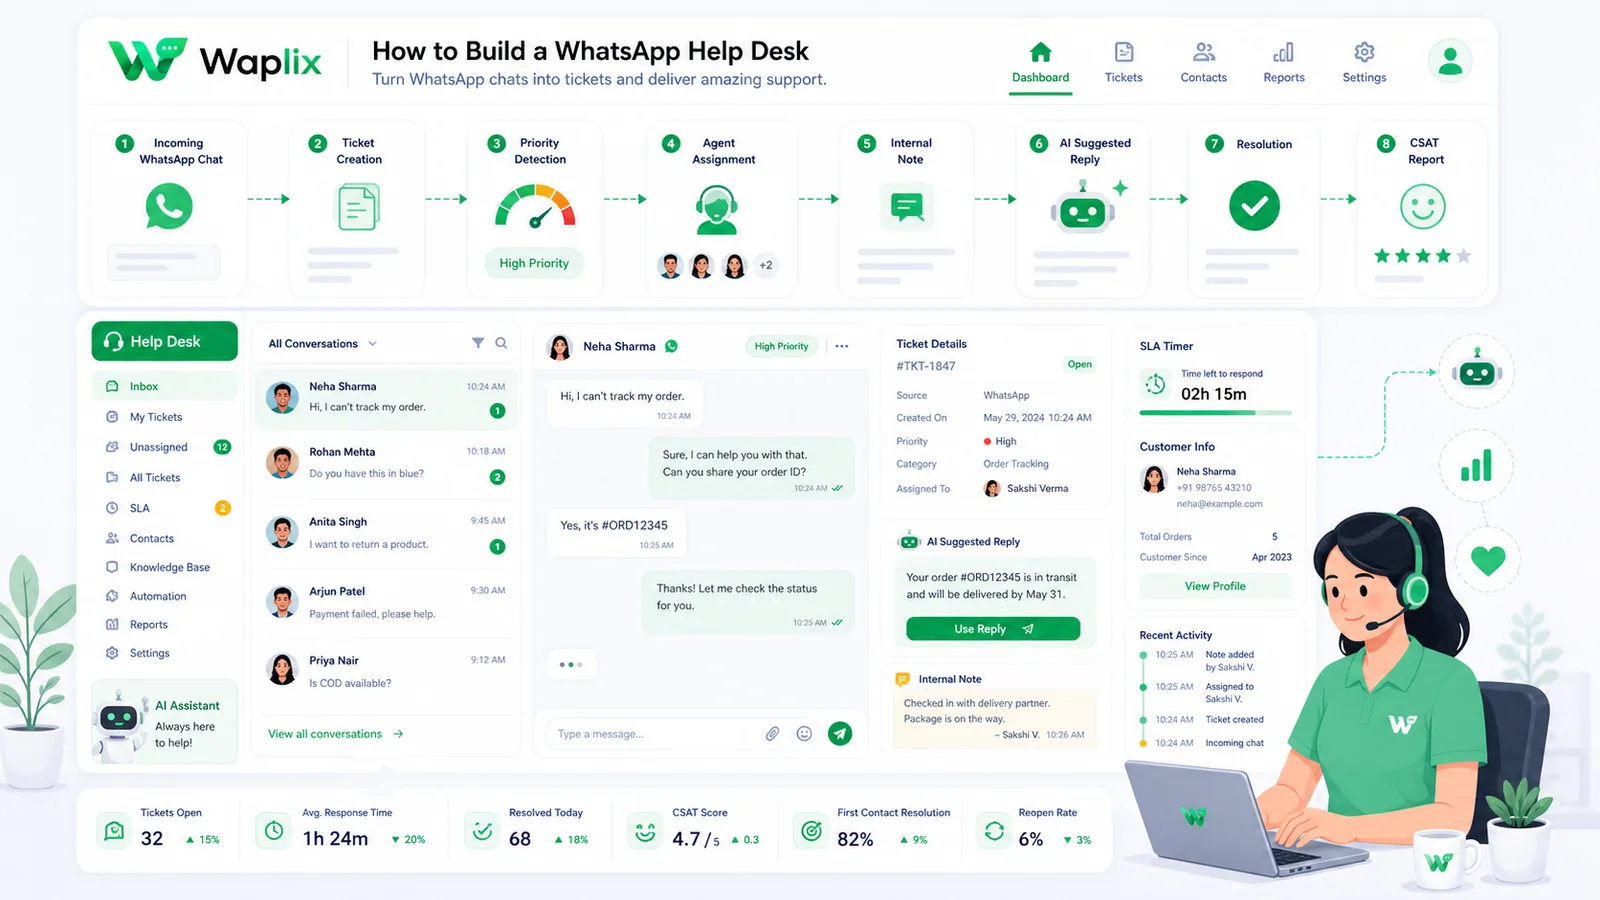Click View all conversations link
Image resolution: width=1600 pixels, height=900 pixels.
335,734
